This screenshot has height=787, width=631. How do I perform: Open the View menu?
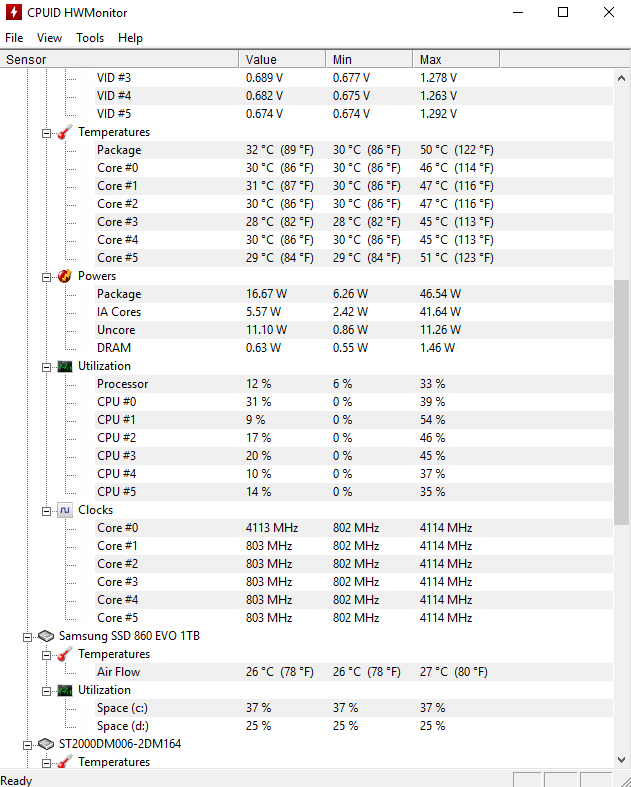49,38
